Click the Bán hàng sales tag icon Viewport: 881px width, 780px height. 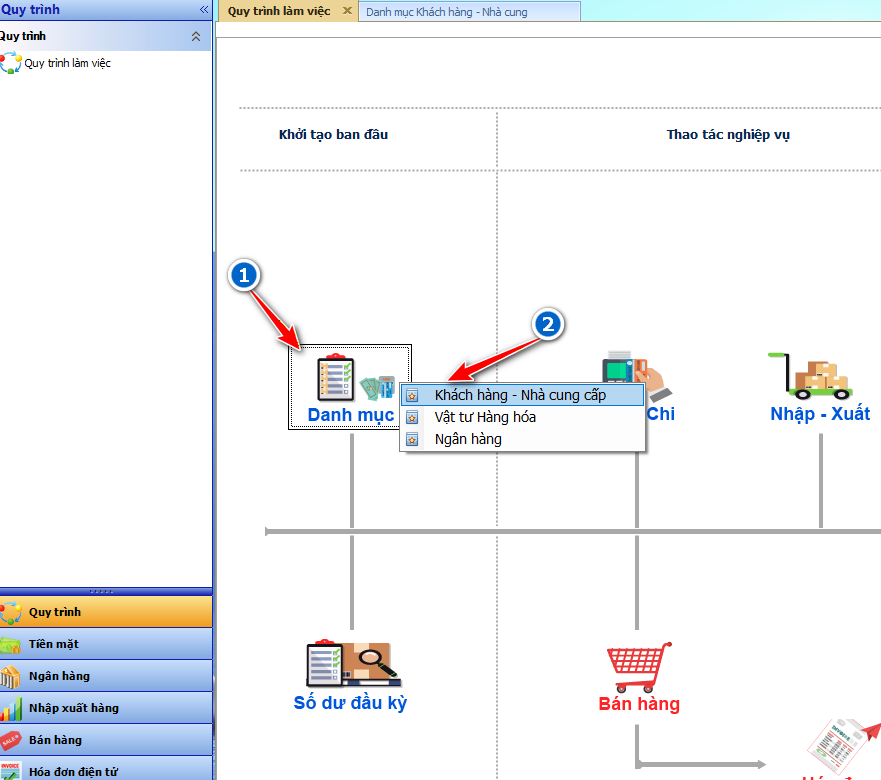coord(11,740)
